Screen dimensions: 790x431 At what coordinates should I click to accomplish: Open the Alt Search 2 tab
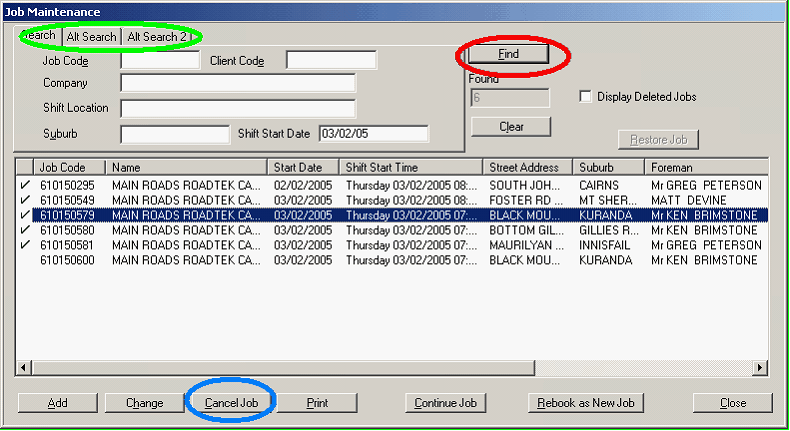pos(157,37)
